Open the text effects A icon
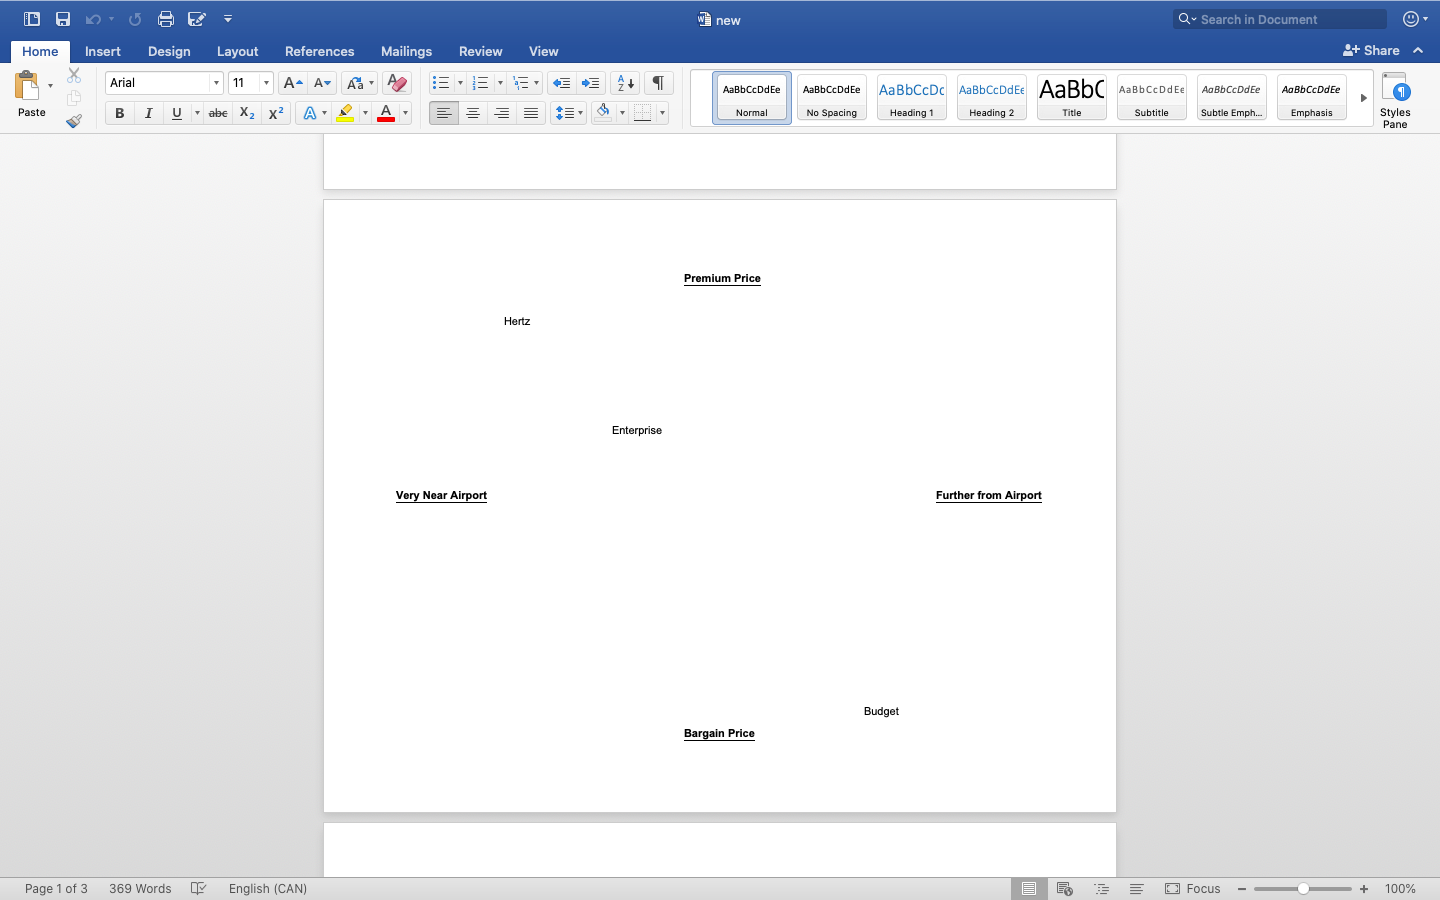This screenshot has width=1440, height=900. tap(310, 113)
